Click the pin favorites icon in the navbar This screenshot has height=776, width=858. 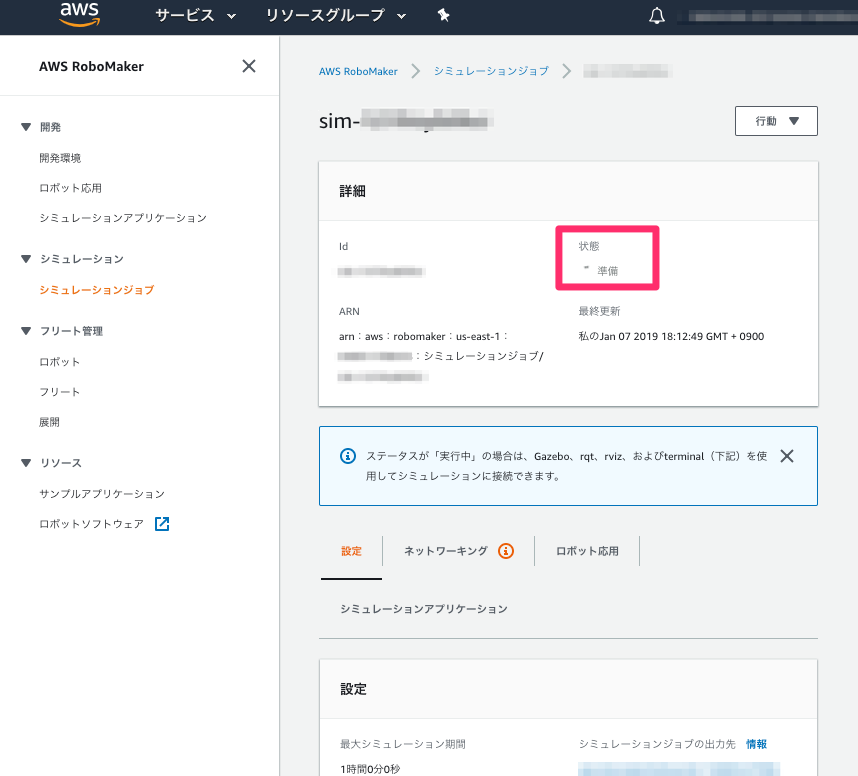[x=443, y=15]
